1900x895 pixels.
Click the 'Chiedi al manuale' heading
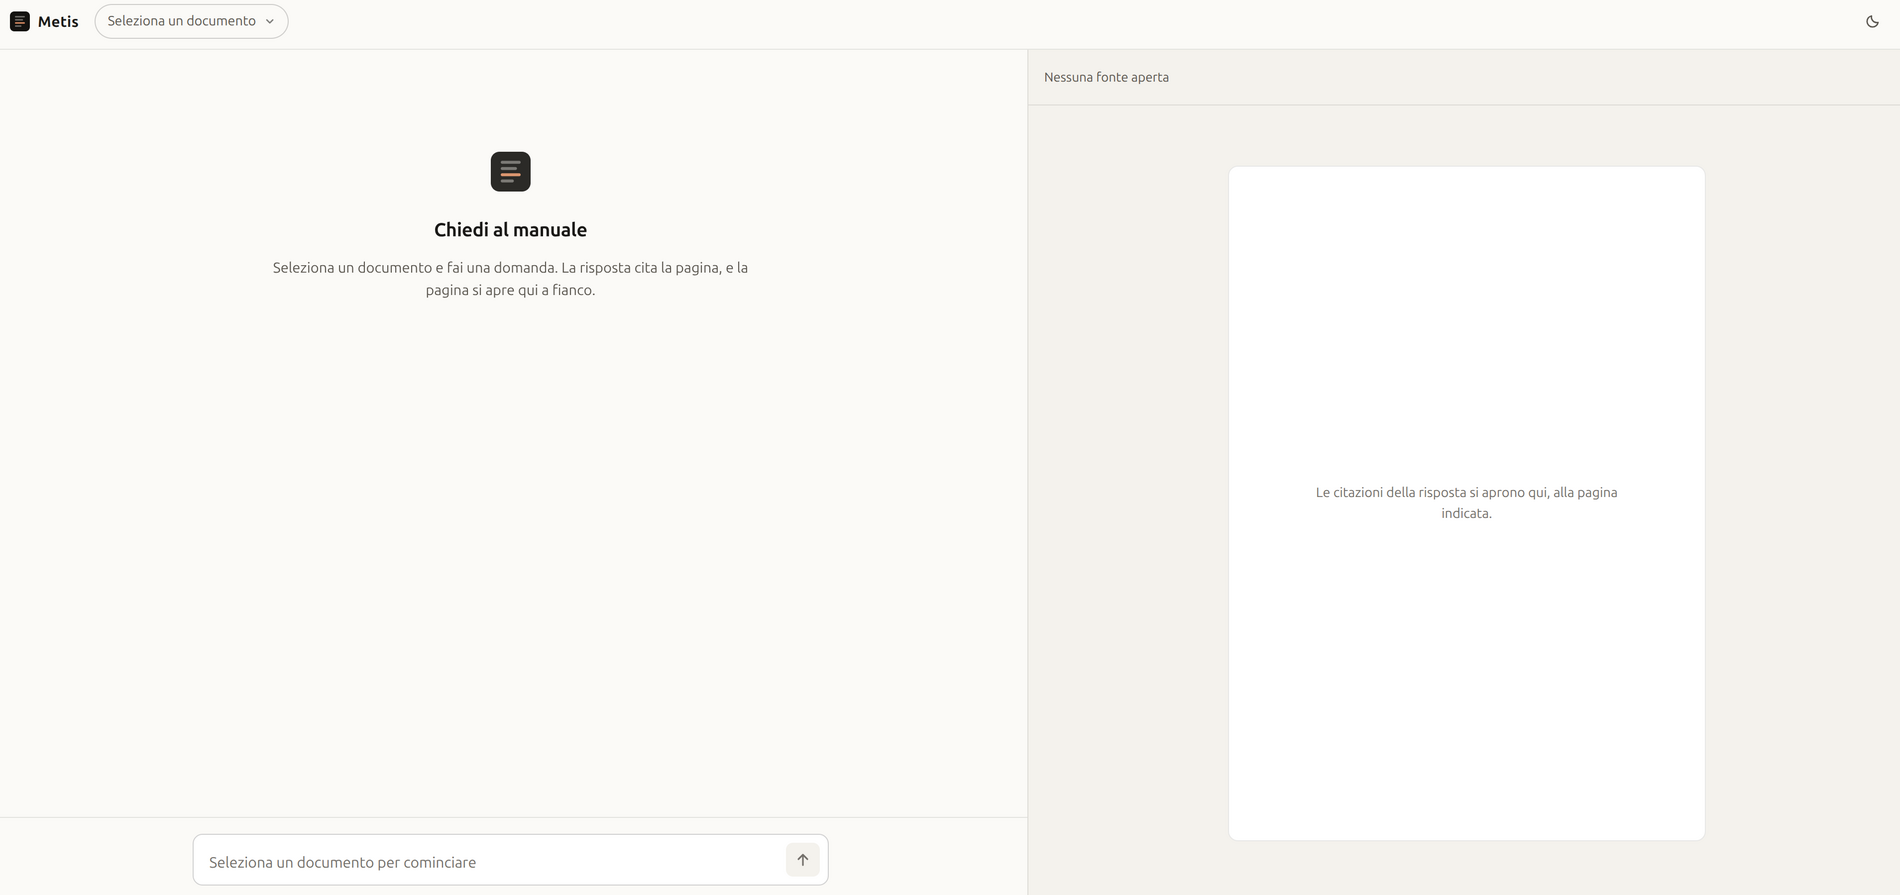point(511,230)
